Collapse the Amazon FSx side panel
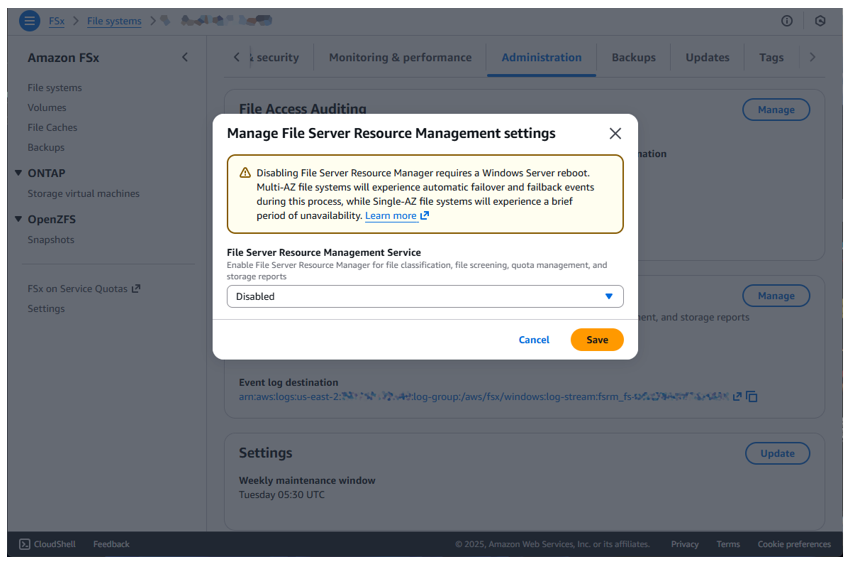 click(x=185, y=58)
